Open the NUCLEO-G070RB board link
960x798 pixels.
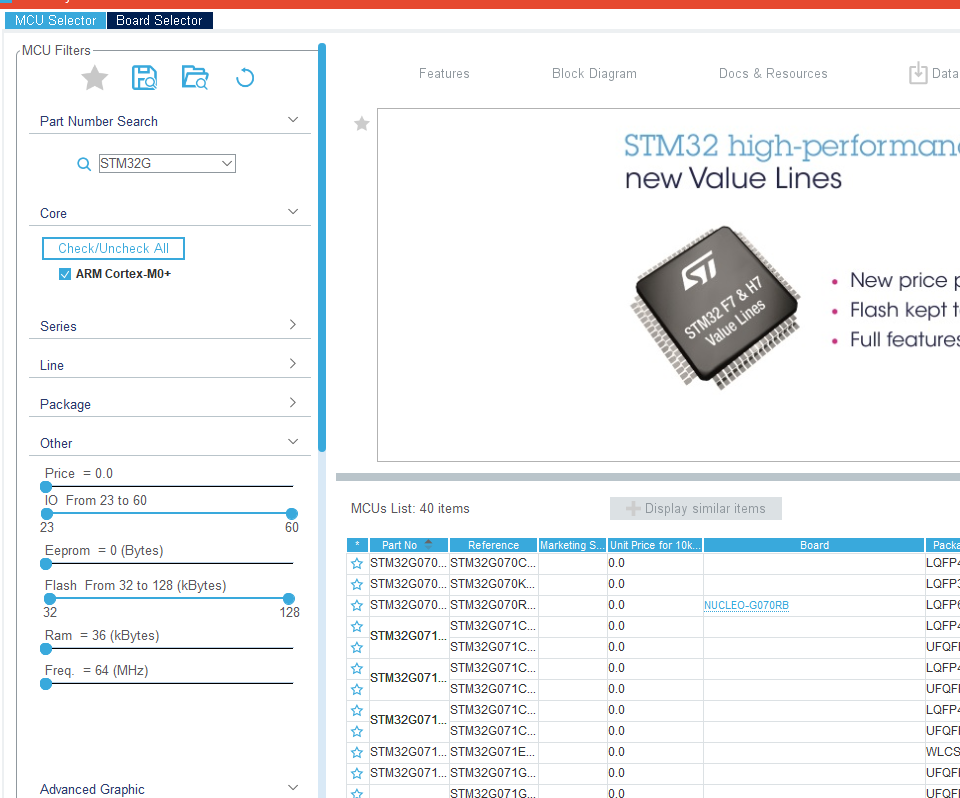(746, 605)
